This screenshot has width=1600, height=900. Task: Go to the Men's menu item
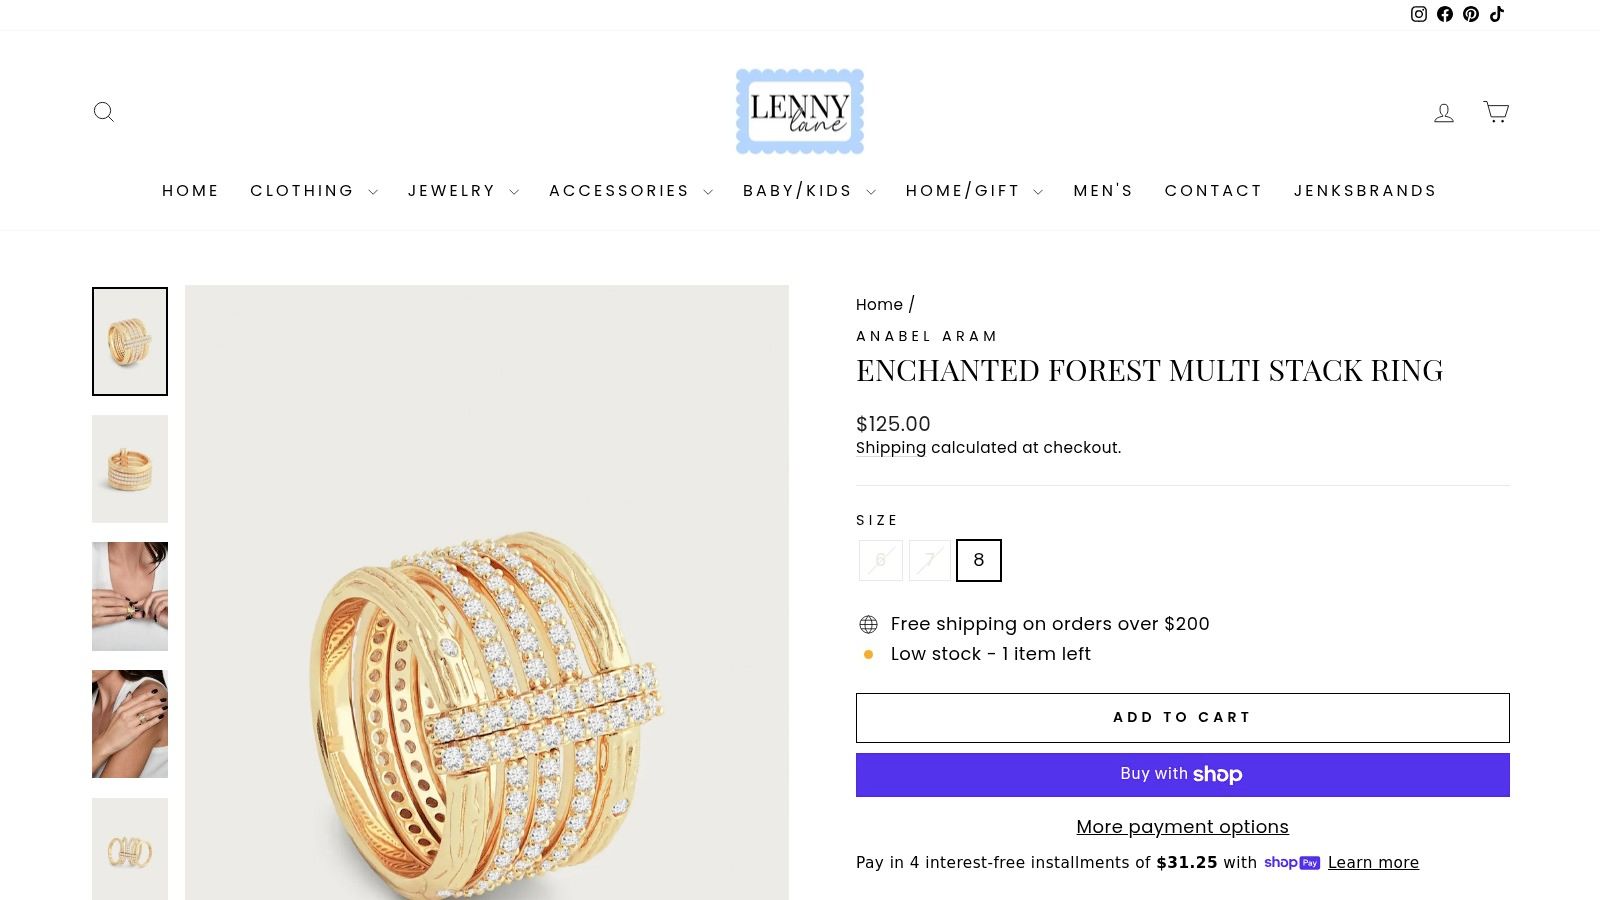[x=1103, y=191]
